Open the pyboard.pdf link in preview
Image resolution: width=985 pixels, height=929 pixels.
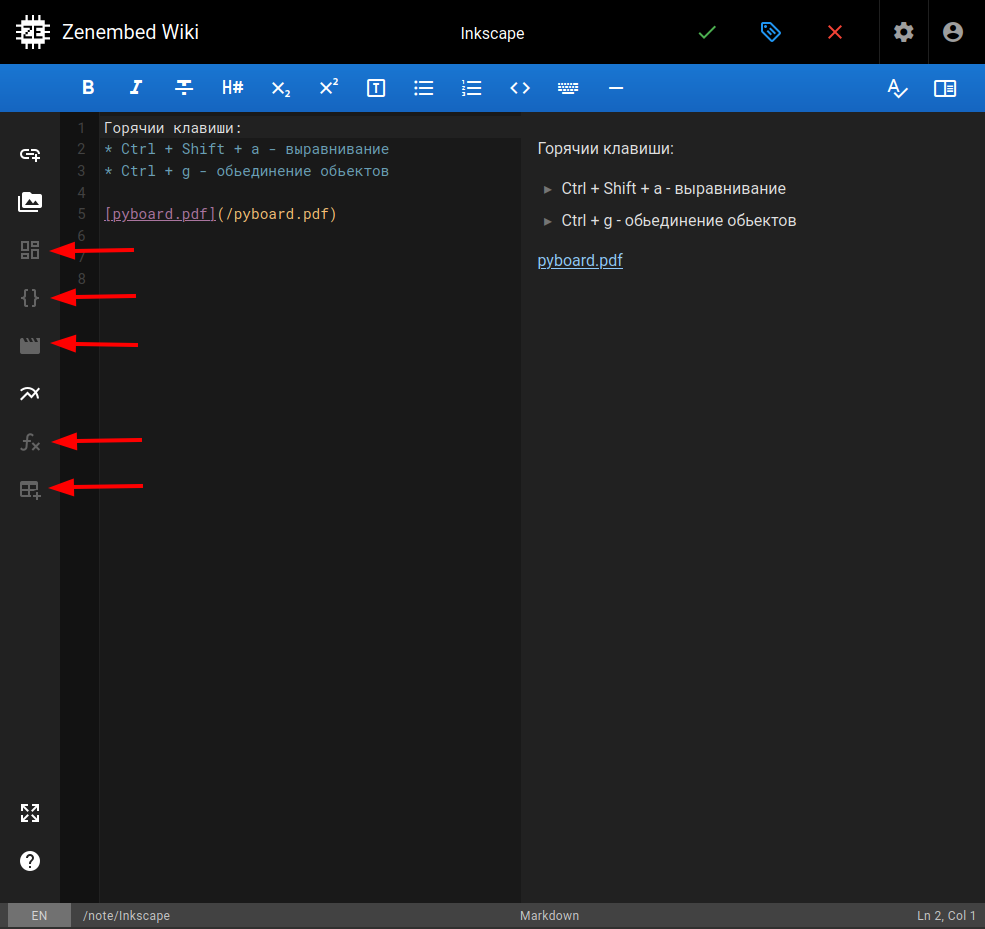point(580,261)
